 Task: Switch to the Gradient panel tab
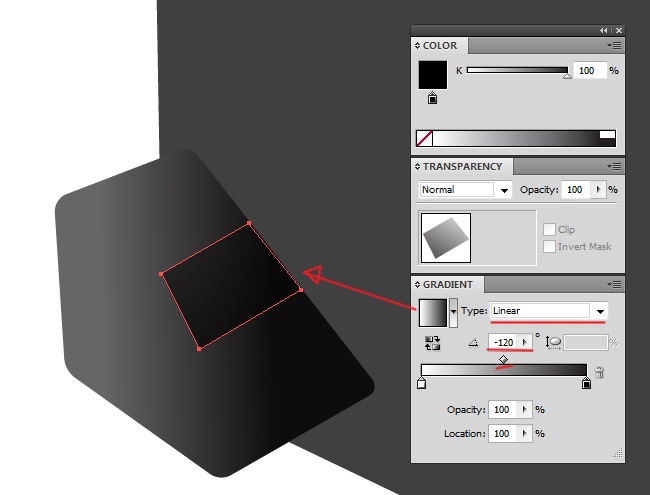pos(448,284)
